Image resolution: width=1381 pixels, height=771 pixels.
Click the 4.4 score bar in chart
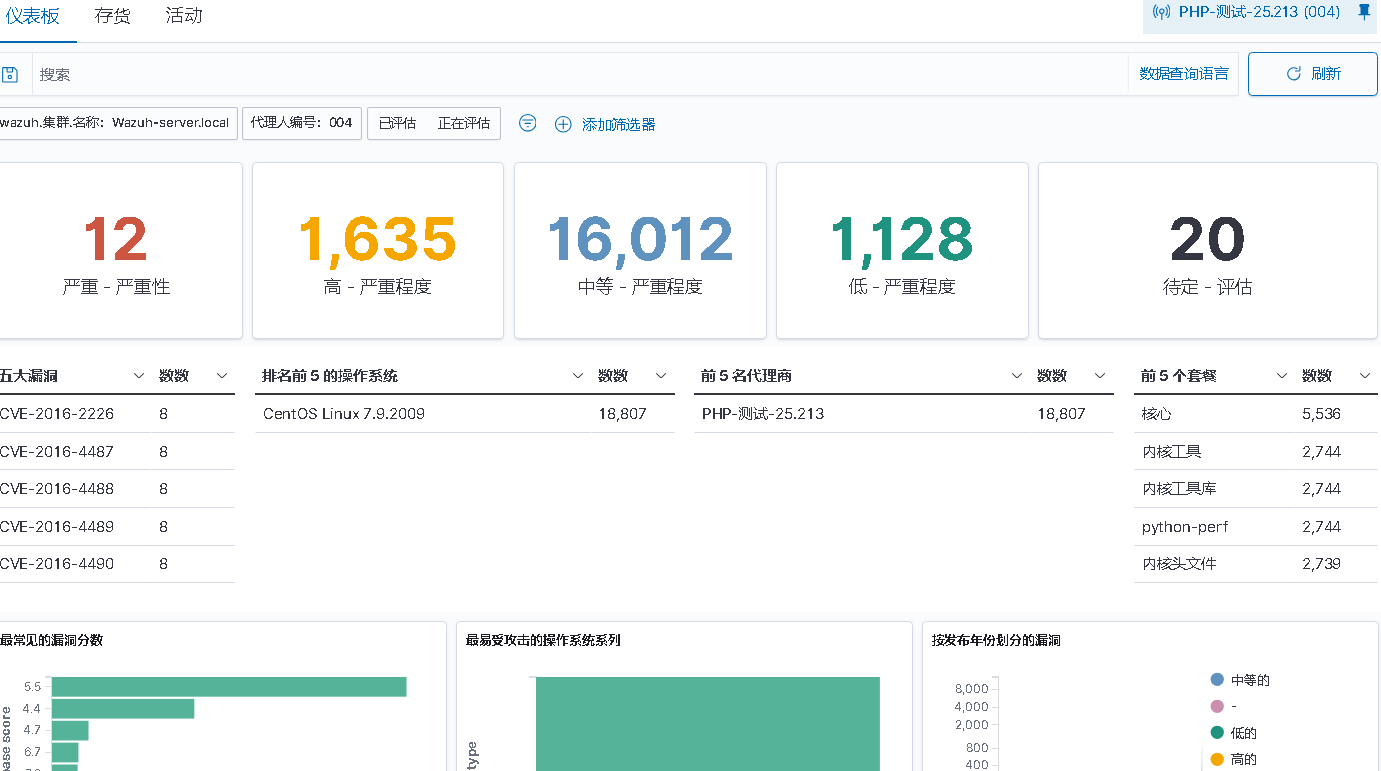point(123,709)
